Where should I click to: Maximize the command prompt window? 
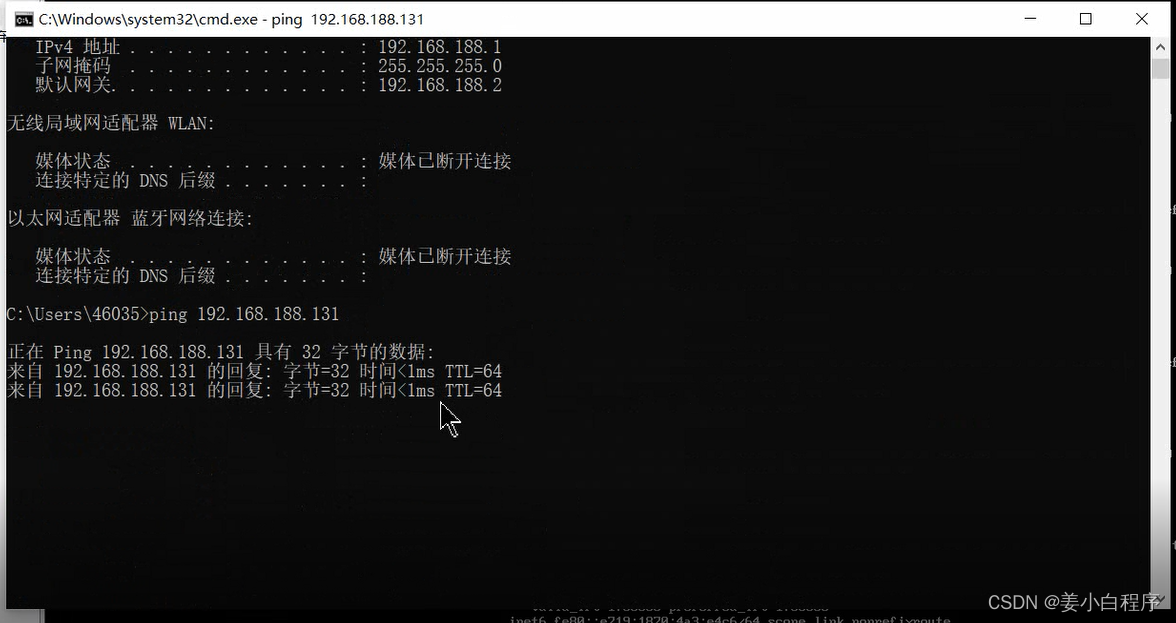[1085, 19]
